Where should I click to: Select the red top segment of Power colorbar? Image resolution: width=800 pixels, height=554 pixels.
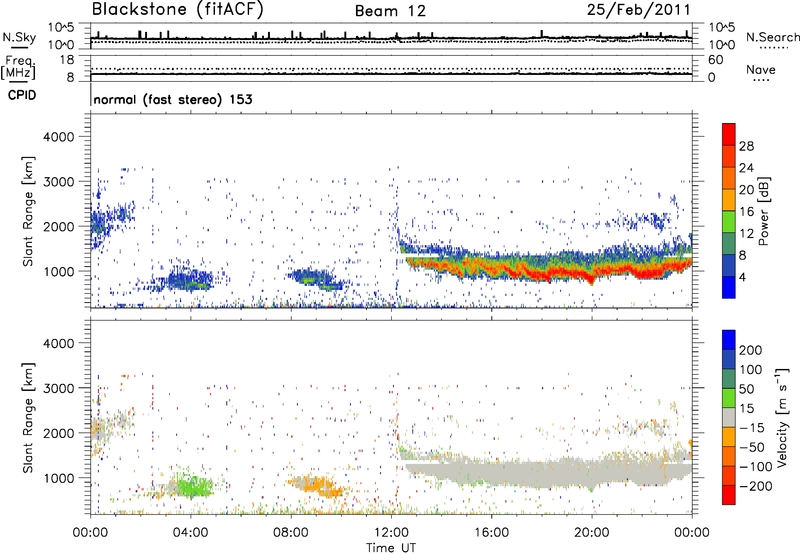point(729,134)
